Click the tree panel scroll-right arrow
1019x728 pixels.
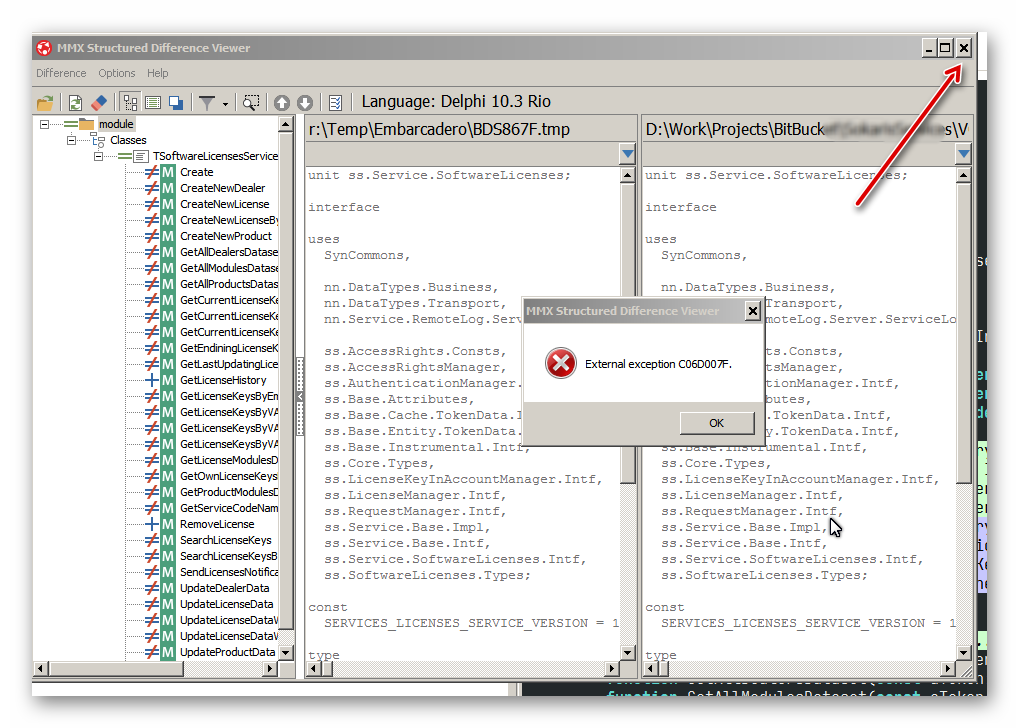(x=270, y=668)
